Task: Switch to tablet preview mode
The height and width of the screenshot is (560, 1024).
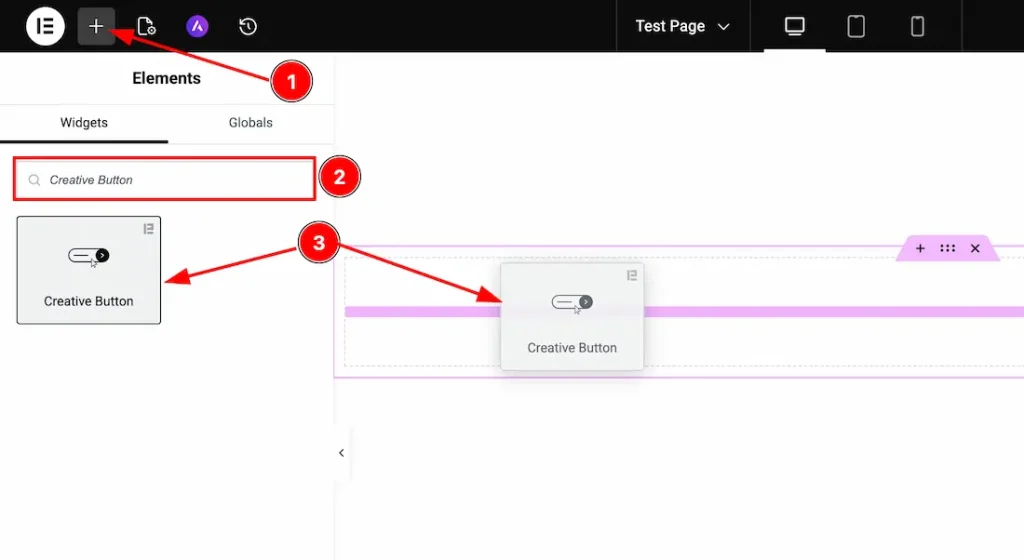Action: [856, 26]
